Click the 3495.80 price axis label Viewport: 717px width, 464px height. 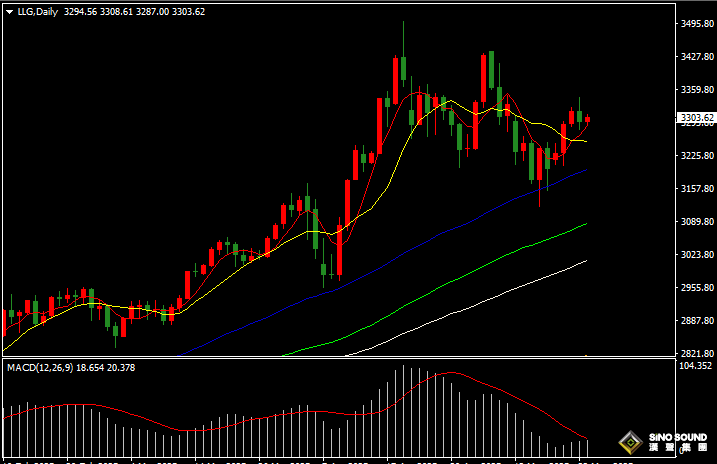[696, 24]
